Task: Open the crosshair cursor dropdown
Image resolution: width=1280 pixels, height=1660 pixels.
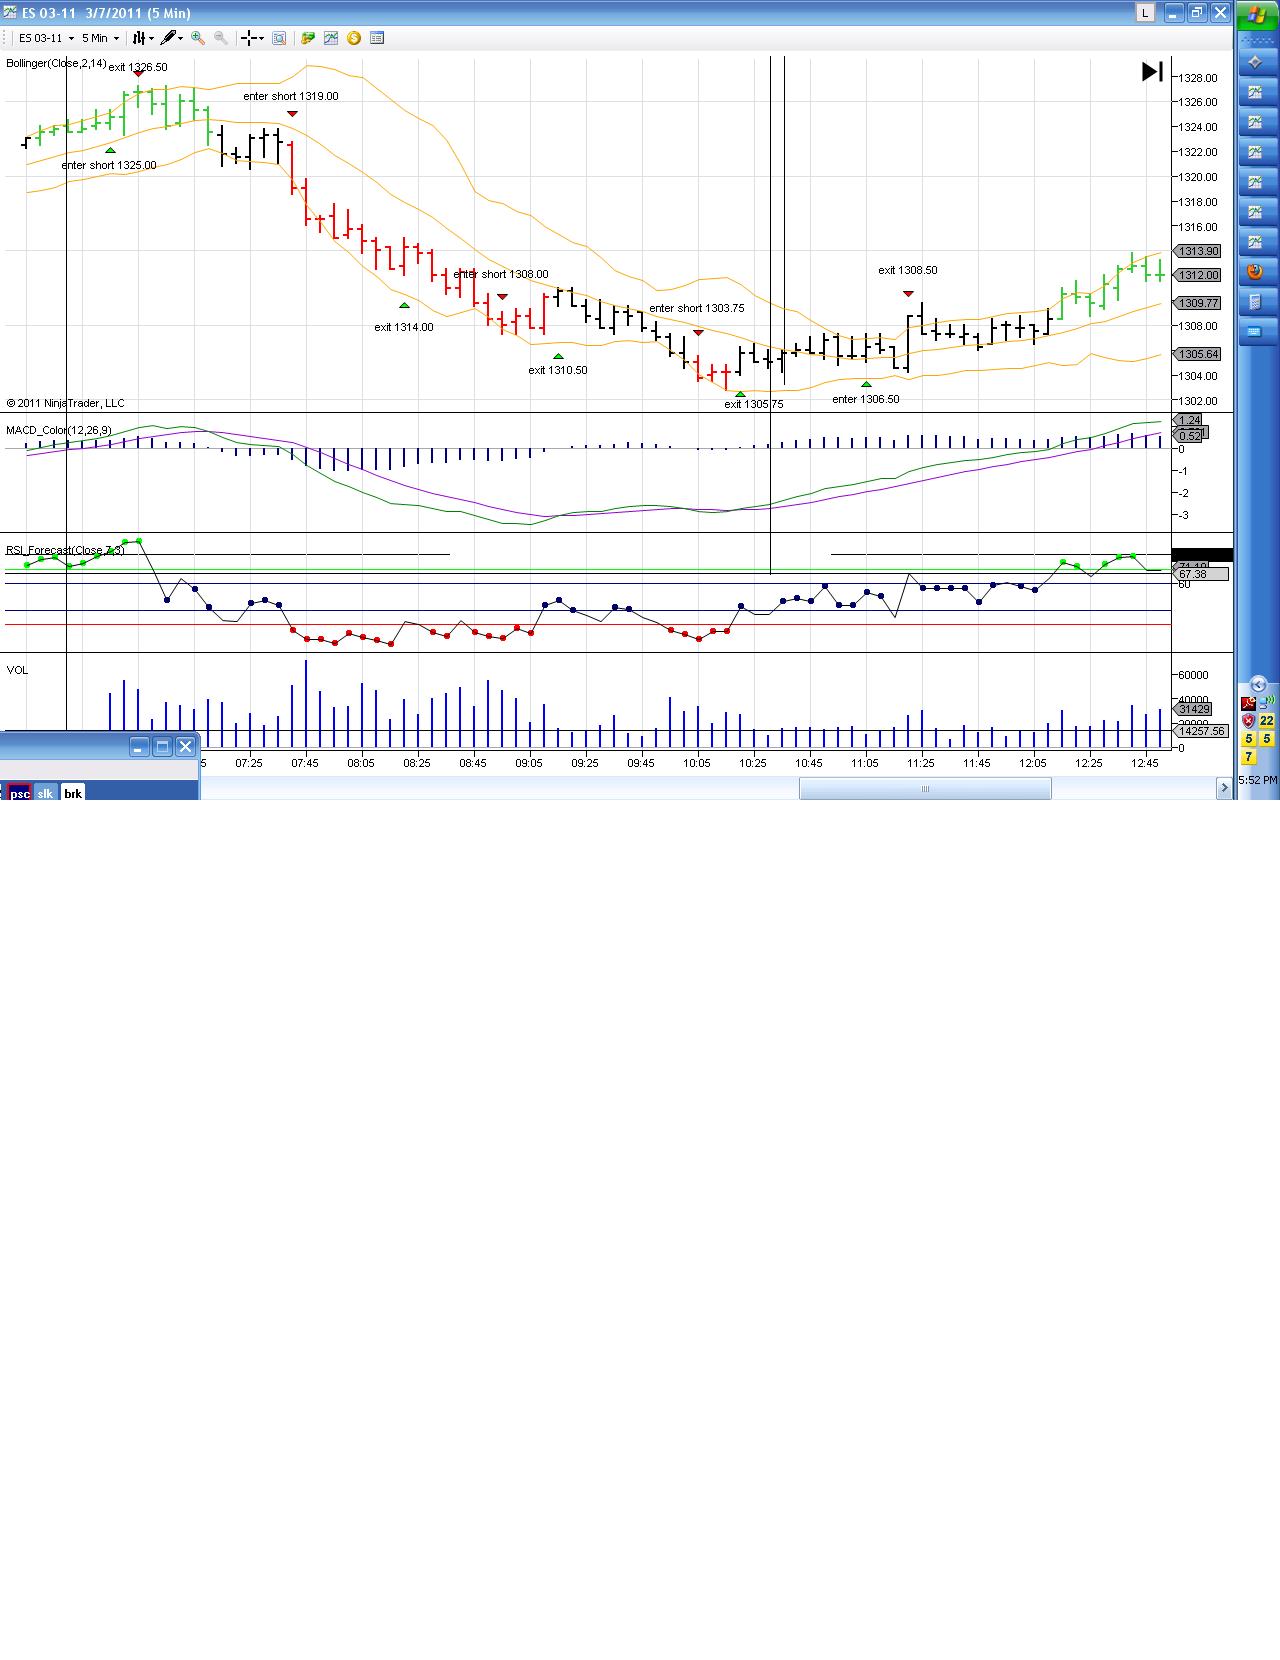Action: click(252, 38)
